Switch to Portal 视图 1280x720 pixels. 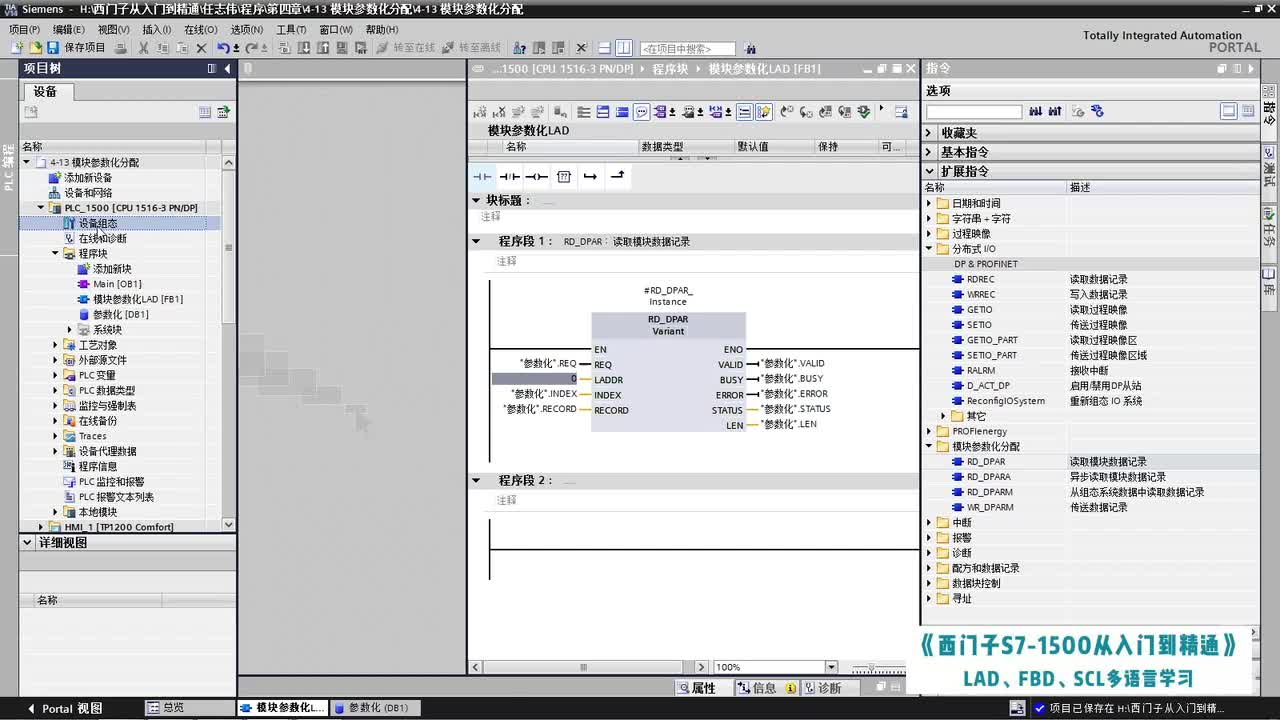pyautogui.click(x=66, y=708)
